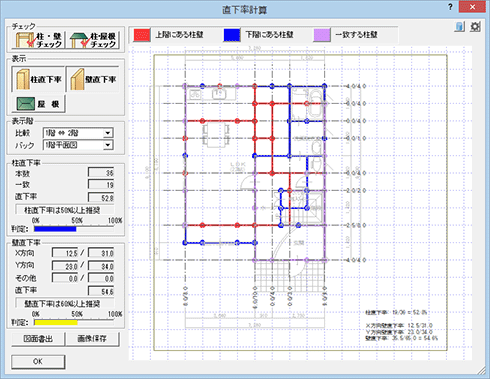Click the purple 一致する柱壁 color swatch
Screen dimensions: 490x379
322,35
